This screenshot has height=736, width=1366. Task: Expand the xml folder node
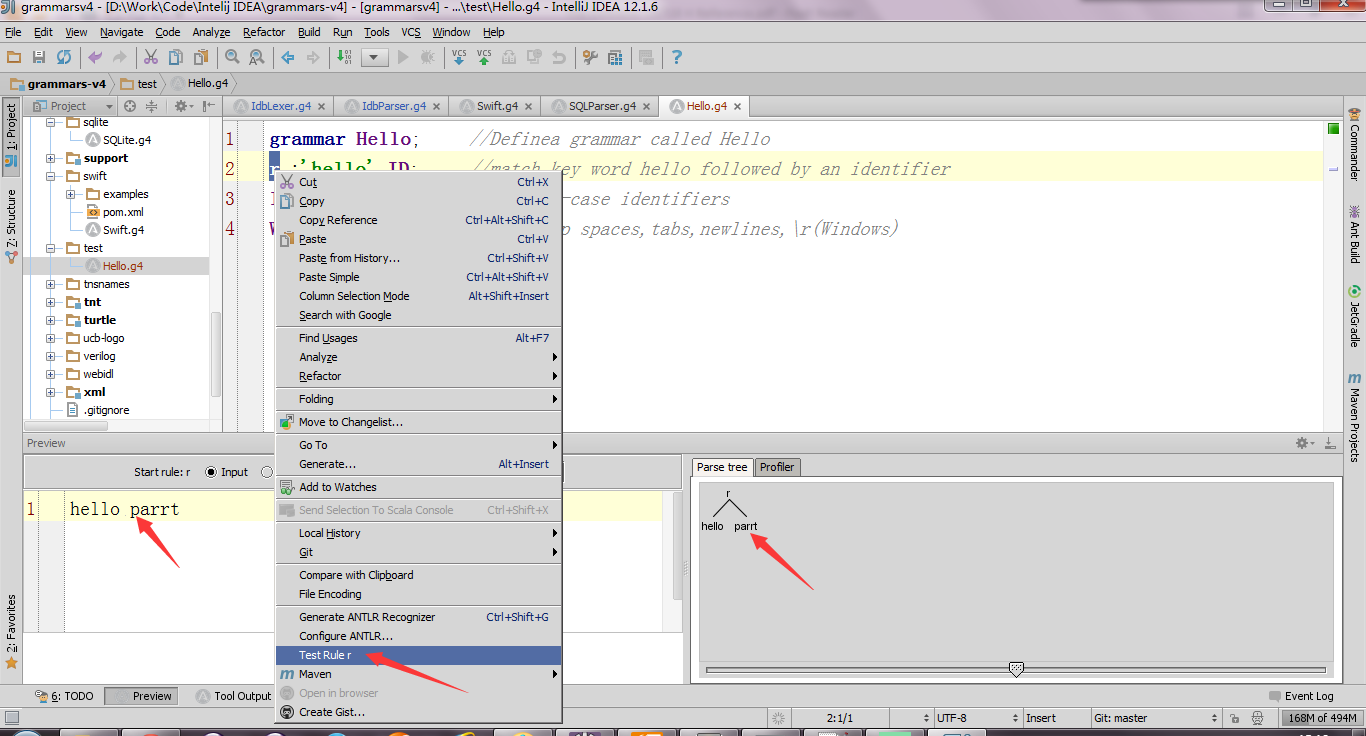pos(50,392)
